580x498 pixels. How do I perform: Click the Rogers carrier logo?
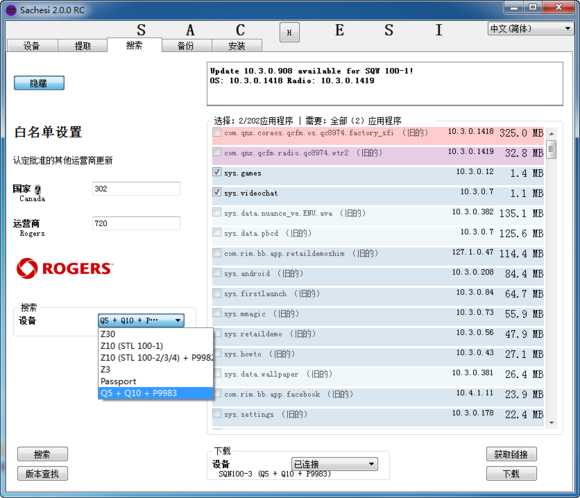[x=65, y=268]
